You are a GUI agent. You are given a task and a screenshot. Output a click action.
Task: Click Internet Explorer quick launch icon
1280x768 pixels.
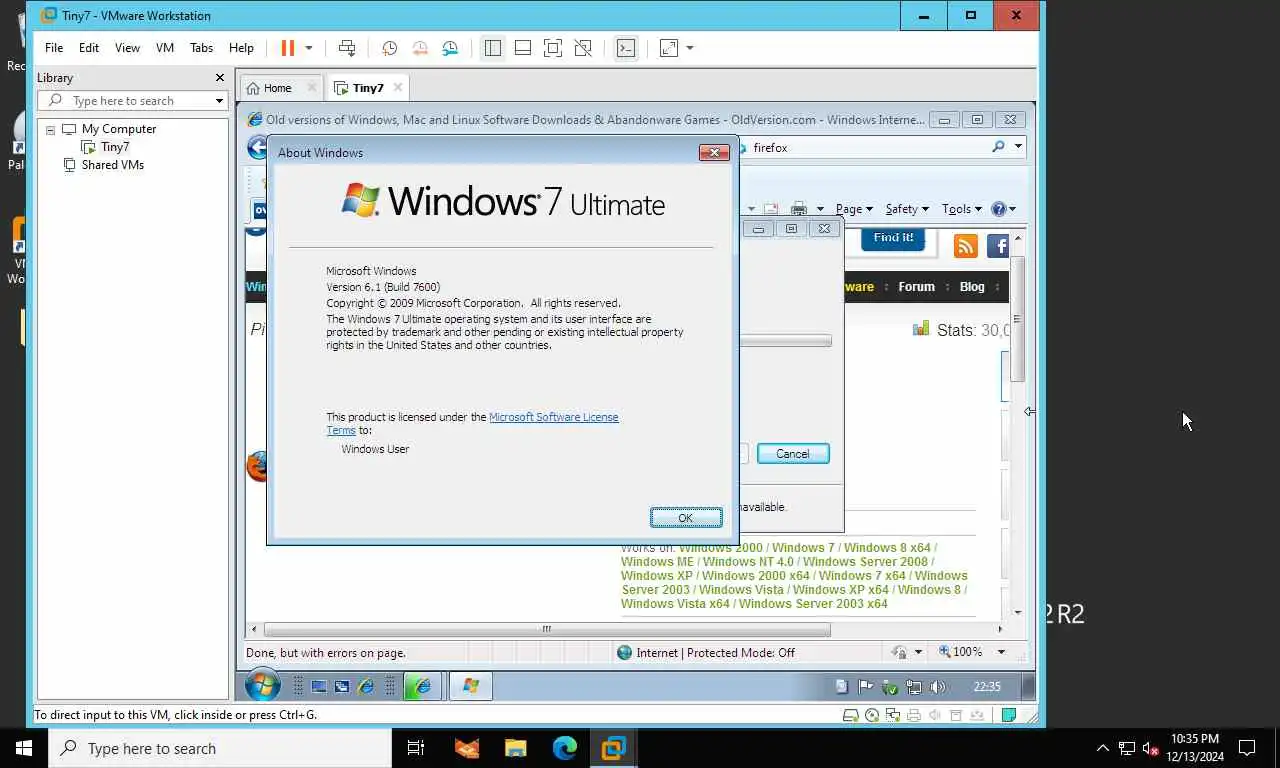pos(366,686)
